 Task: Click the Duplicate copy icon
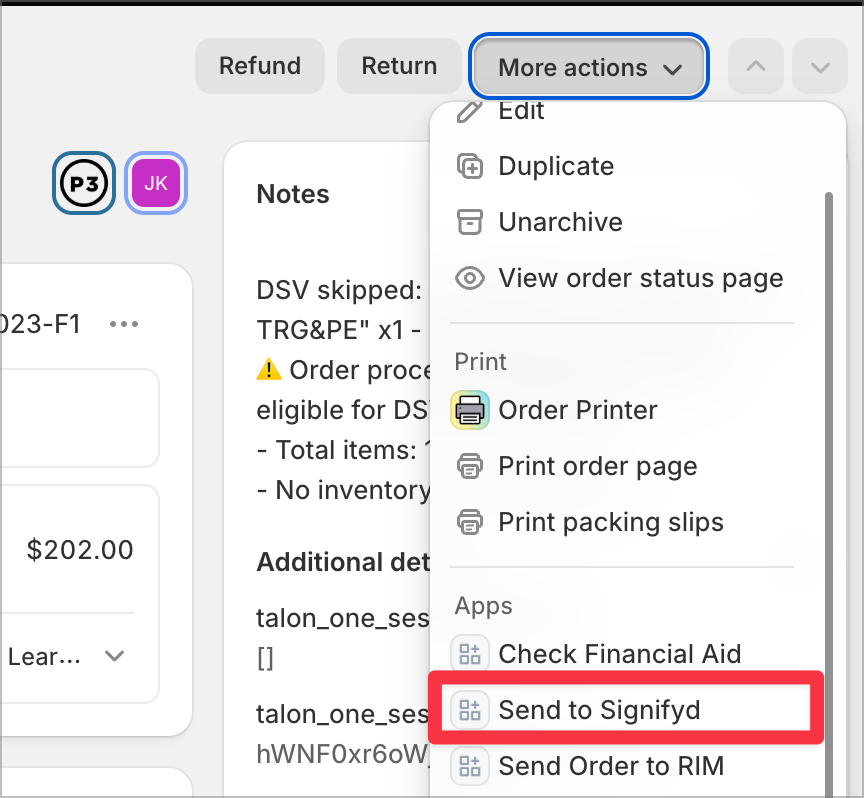click(470, 166)
